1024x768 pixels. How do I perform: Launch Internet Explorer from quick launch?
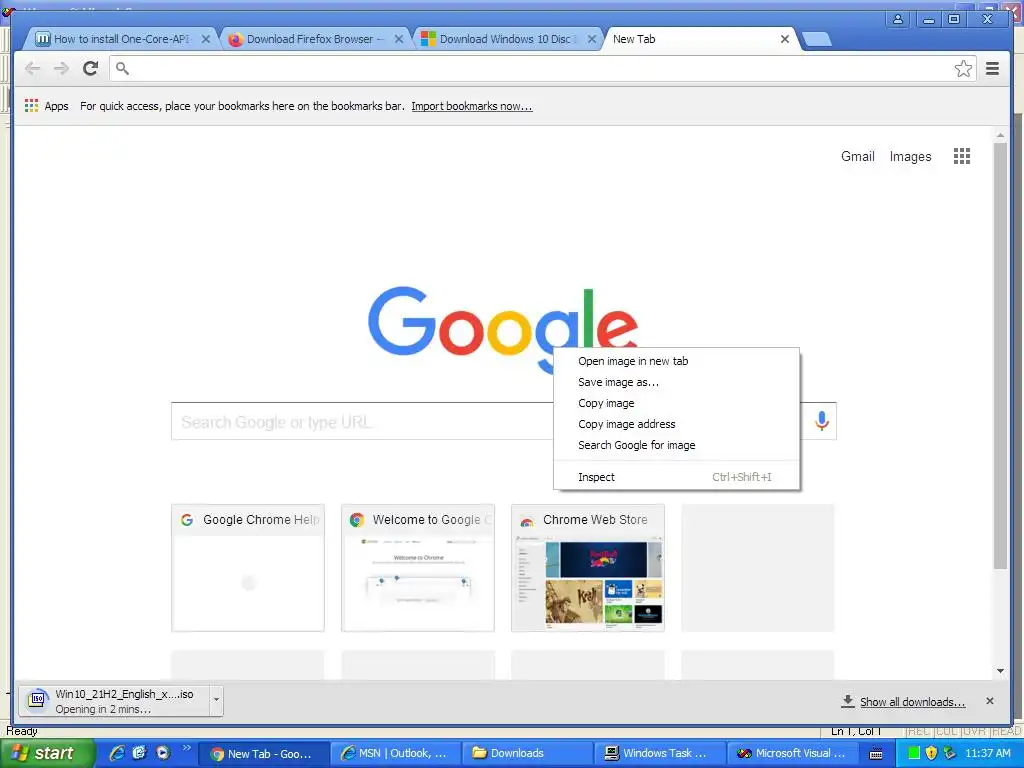tap(117, 753)
